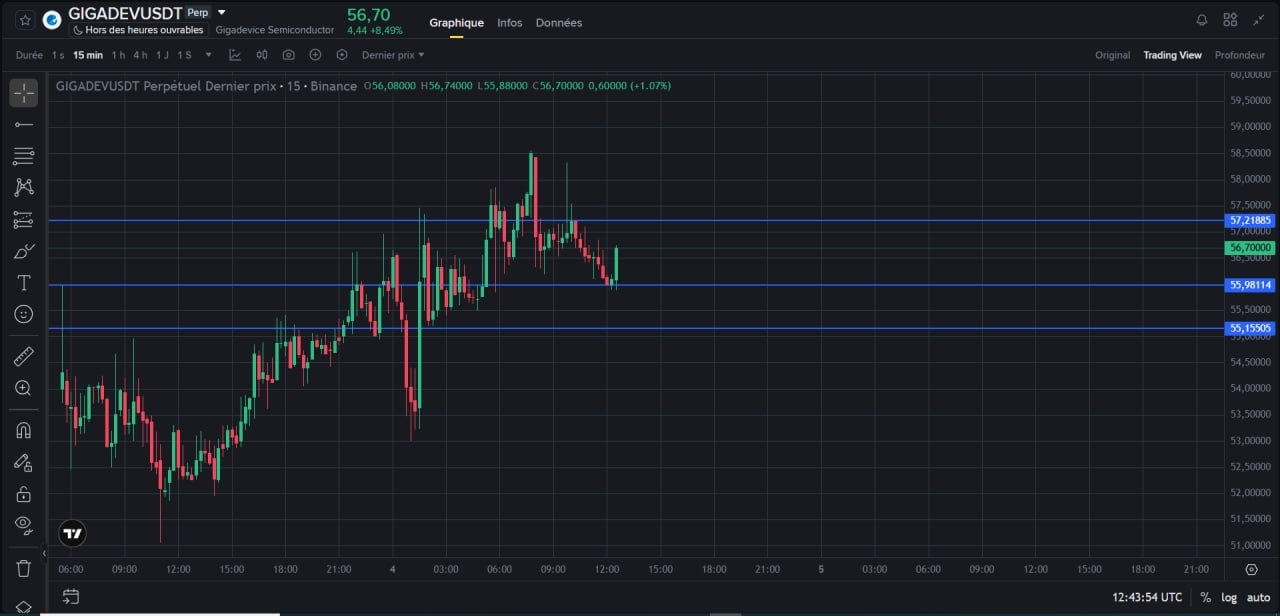Click the TradingView logo badge
The image size is (1280, 616).
[72, 533]
